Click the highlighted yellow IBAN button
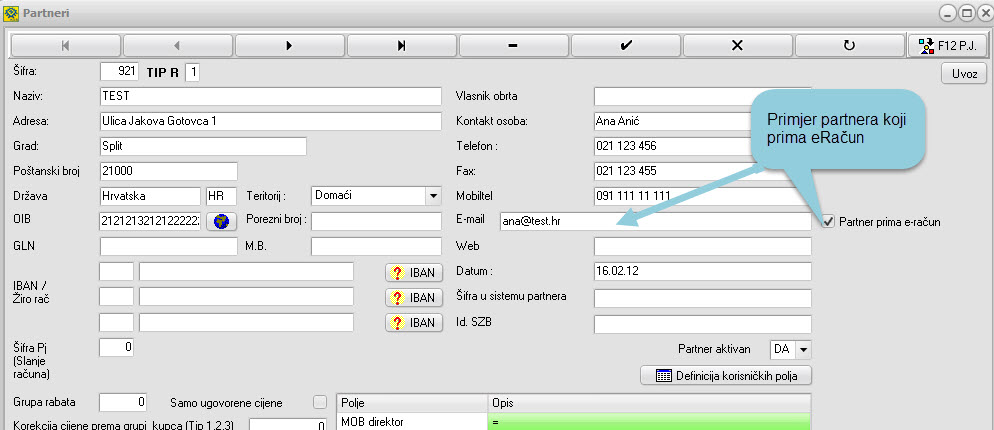 tap(412, 297)
